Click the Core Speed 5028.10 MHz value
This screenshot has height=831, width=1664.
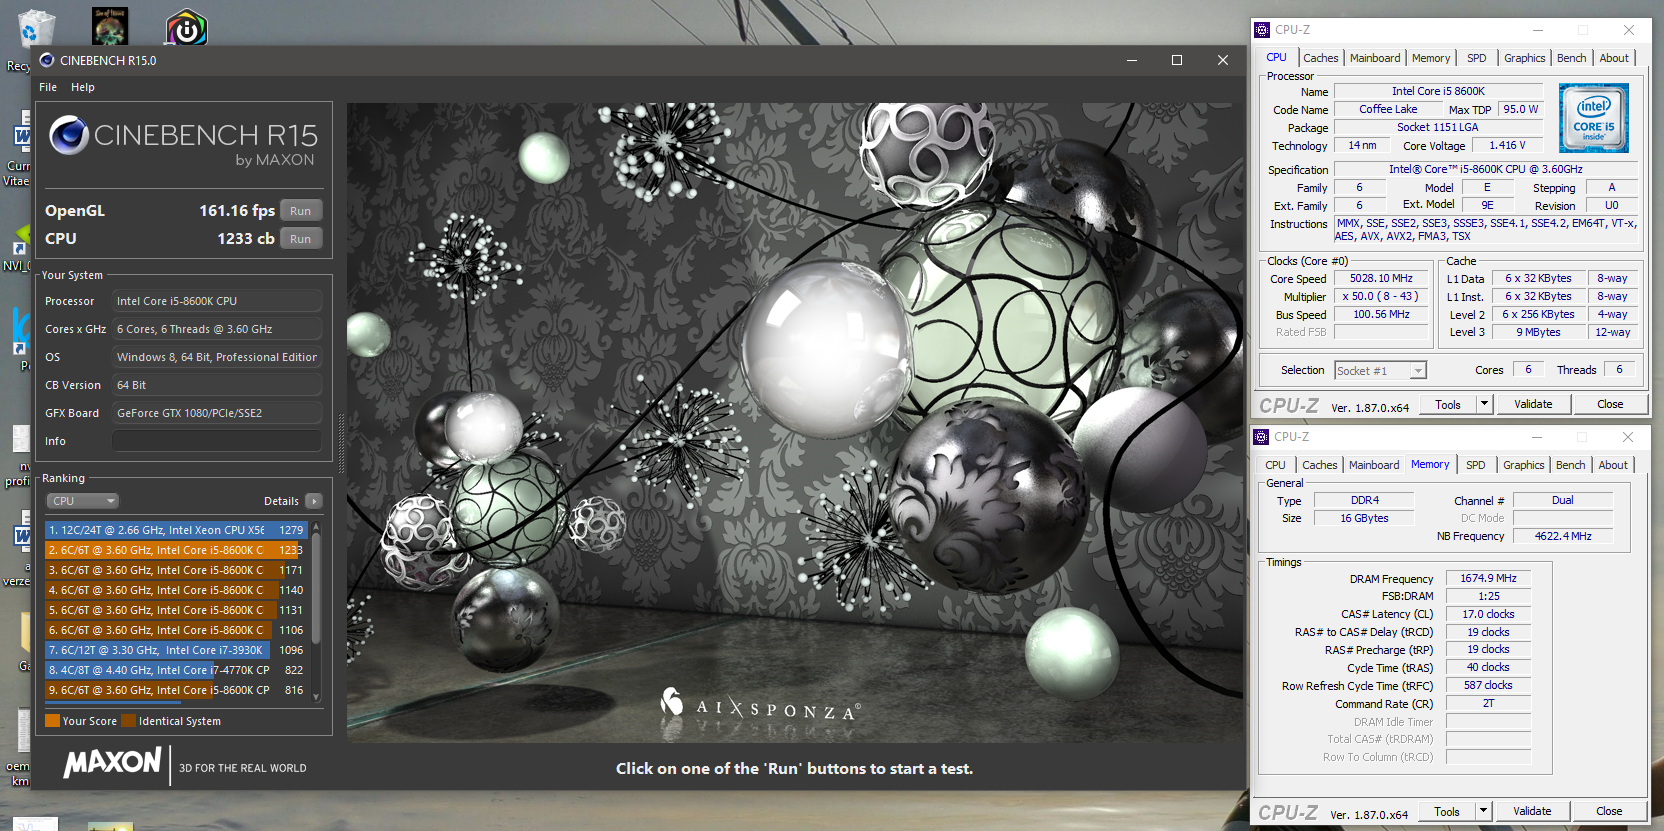(1381, 279)
